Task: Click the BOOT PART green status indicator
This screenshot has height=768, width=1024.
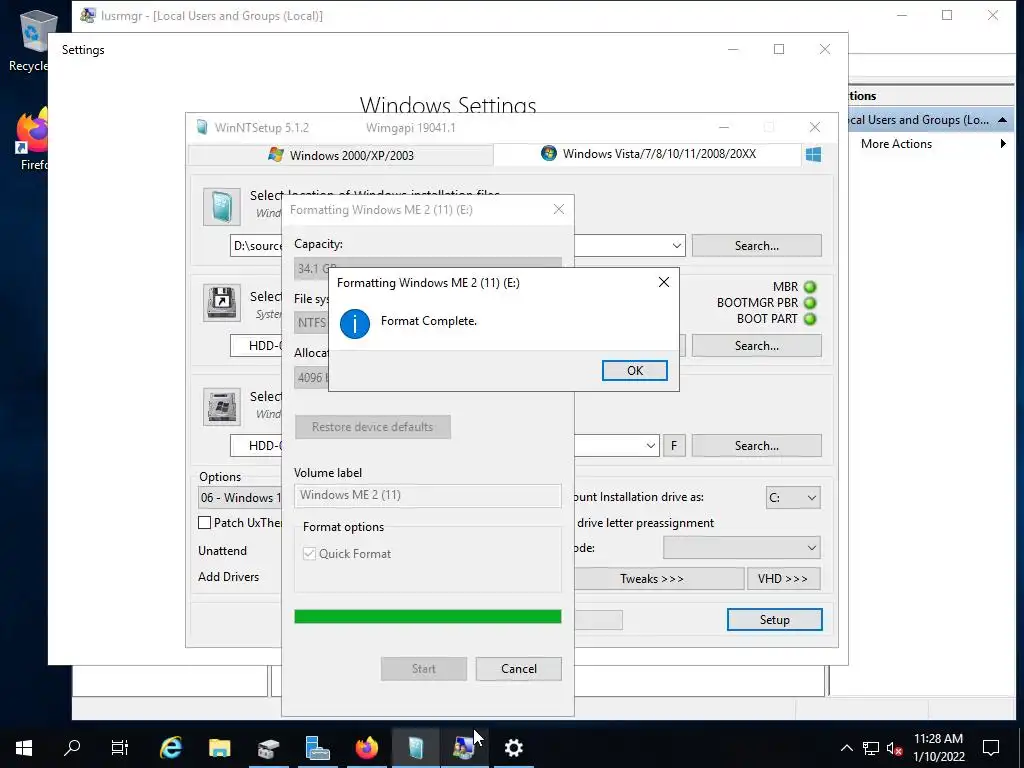Action: pyautogui.click(x=810, y=319)
